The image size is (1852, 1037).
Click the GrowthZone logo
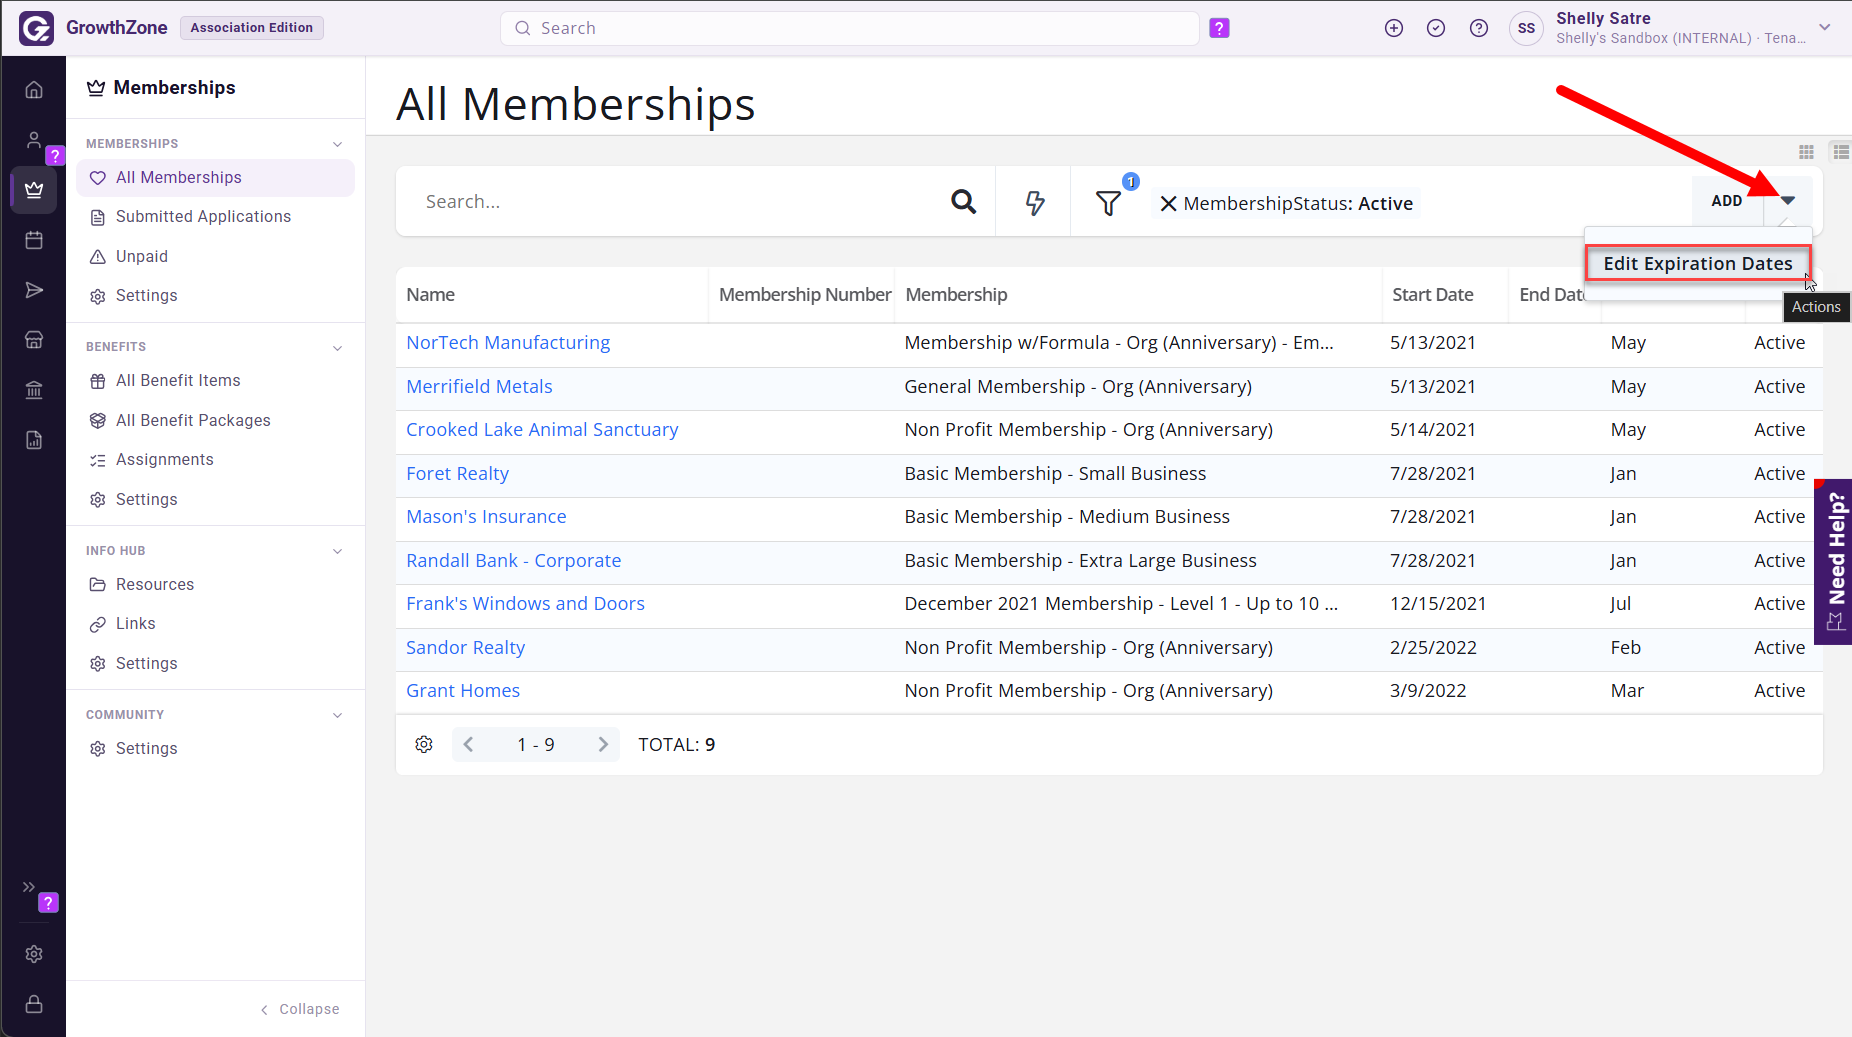(37, 28)
